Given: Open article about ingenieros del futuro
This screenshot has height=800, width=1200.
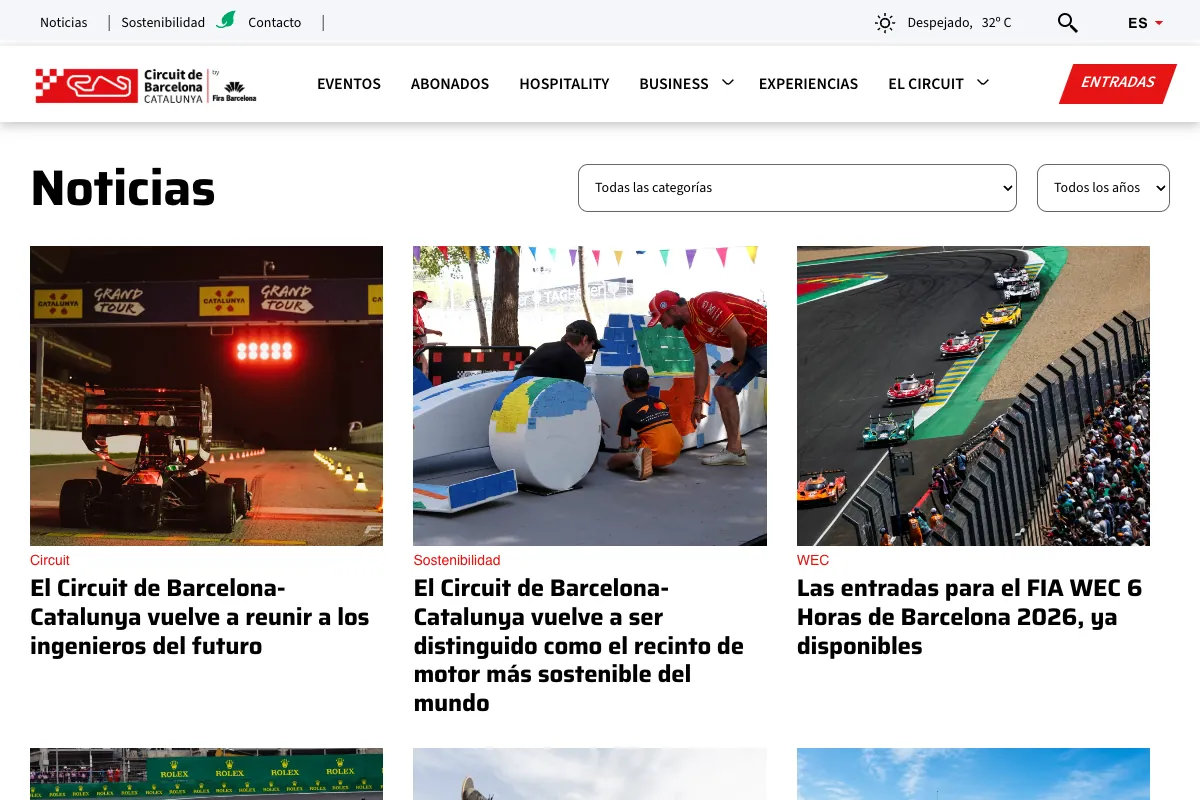Looking at the screenshot, I should 200,617.
